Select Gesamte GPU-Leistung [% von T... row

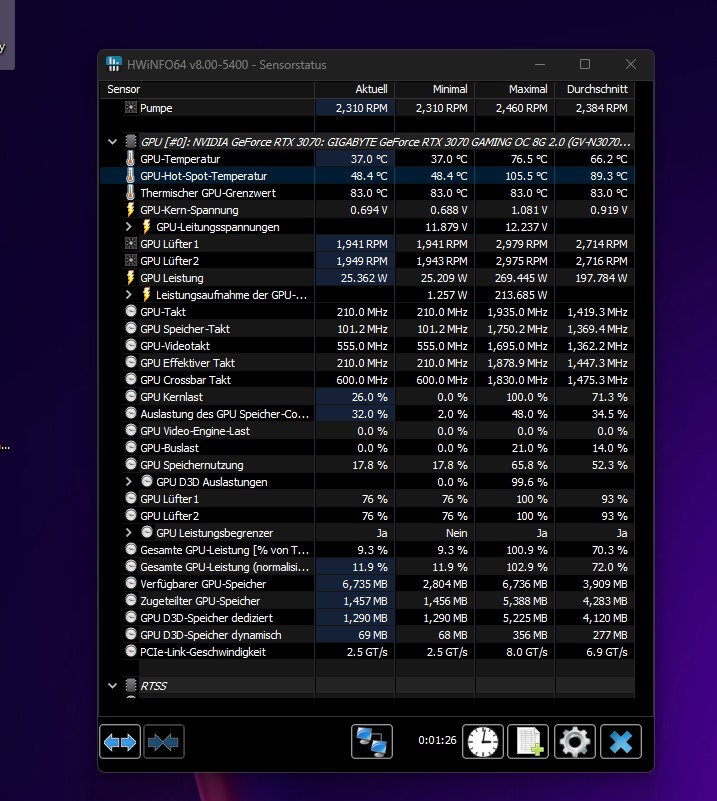pos(225,550)
